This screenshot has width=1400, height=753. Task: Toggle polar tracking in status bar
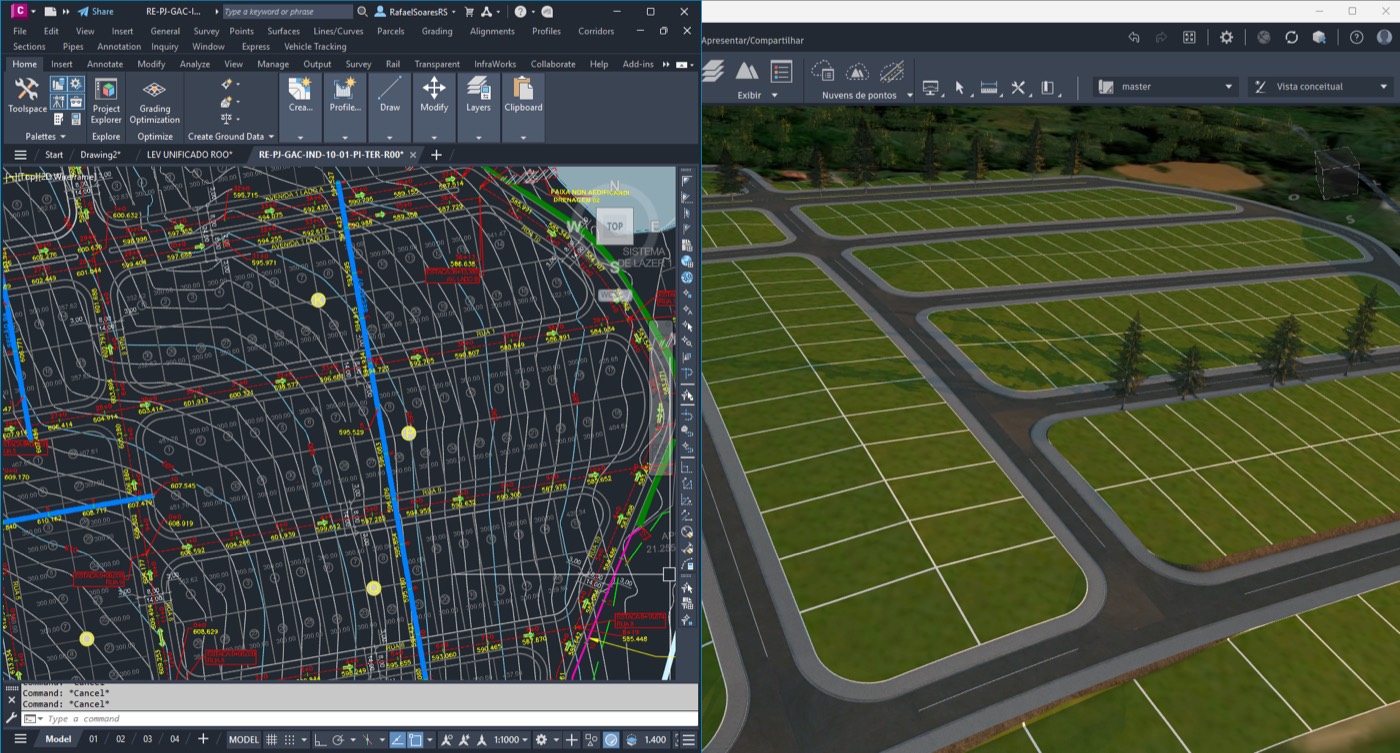coord(338,740)
